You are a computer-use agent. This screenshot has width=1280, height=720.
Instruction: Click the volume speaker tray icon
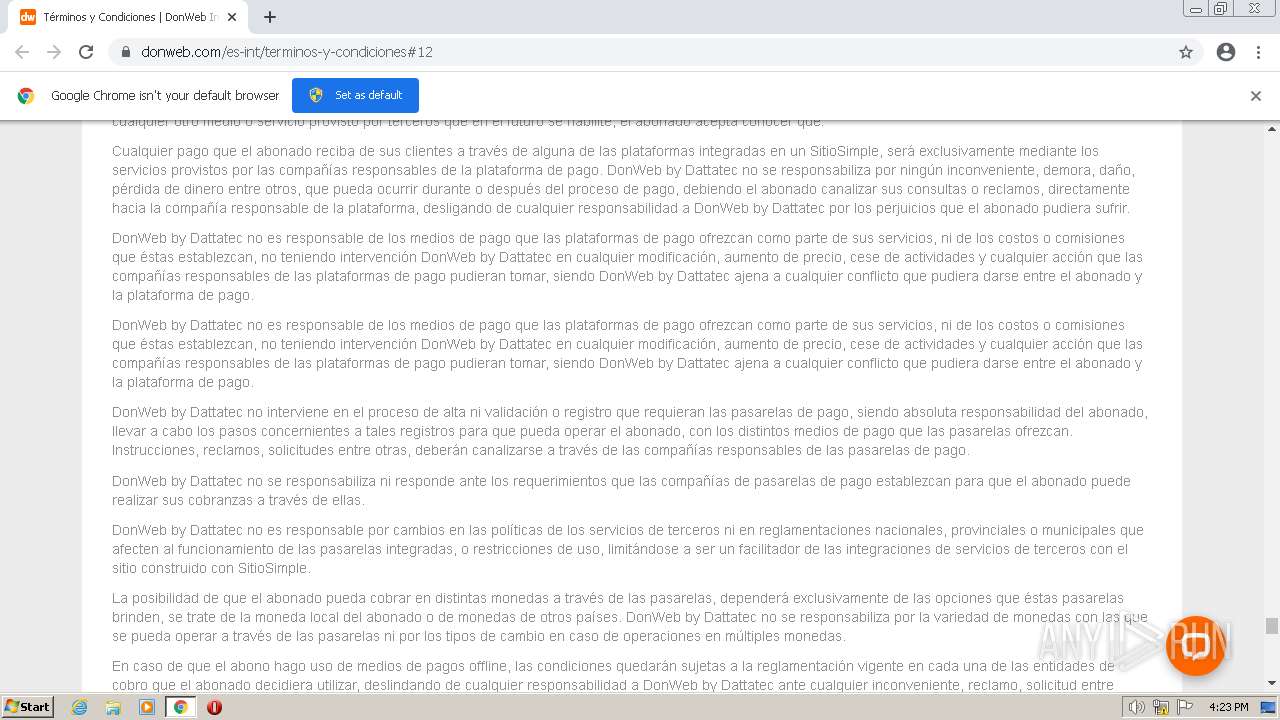point(1137,707)
